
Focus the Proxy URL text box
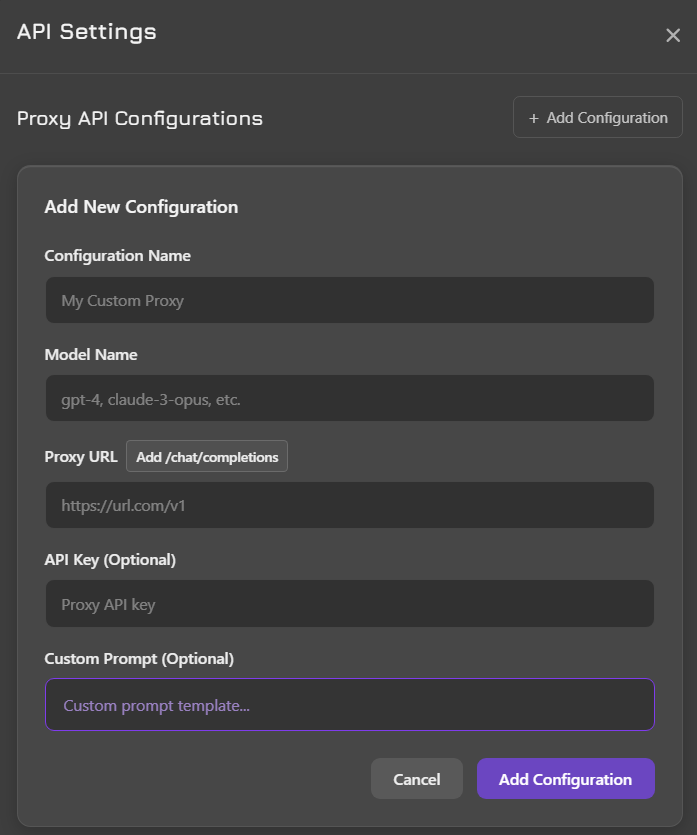[x=349, y=506]
